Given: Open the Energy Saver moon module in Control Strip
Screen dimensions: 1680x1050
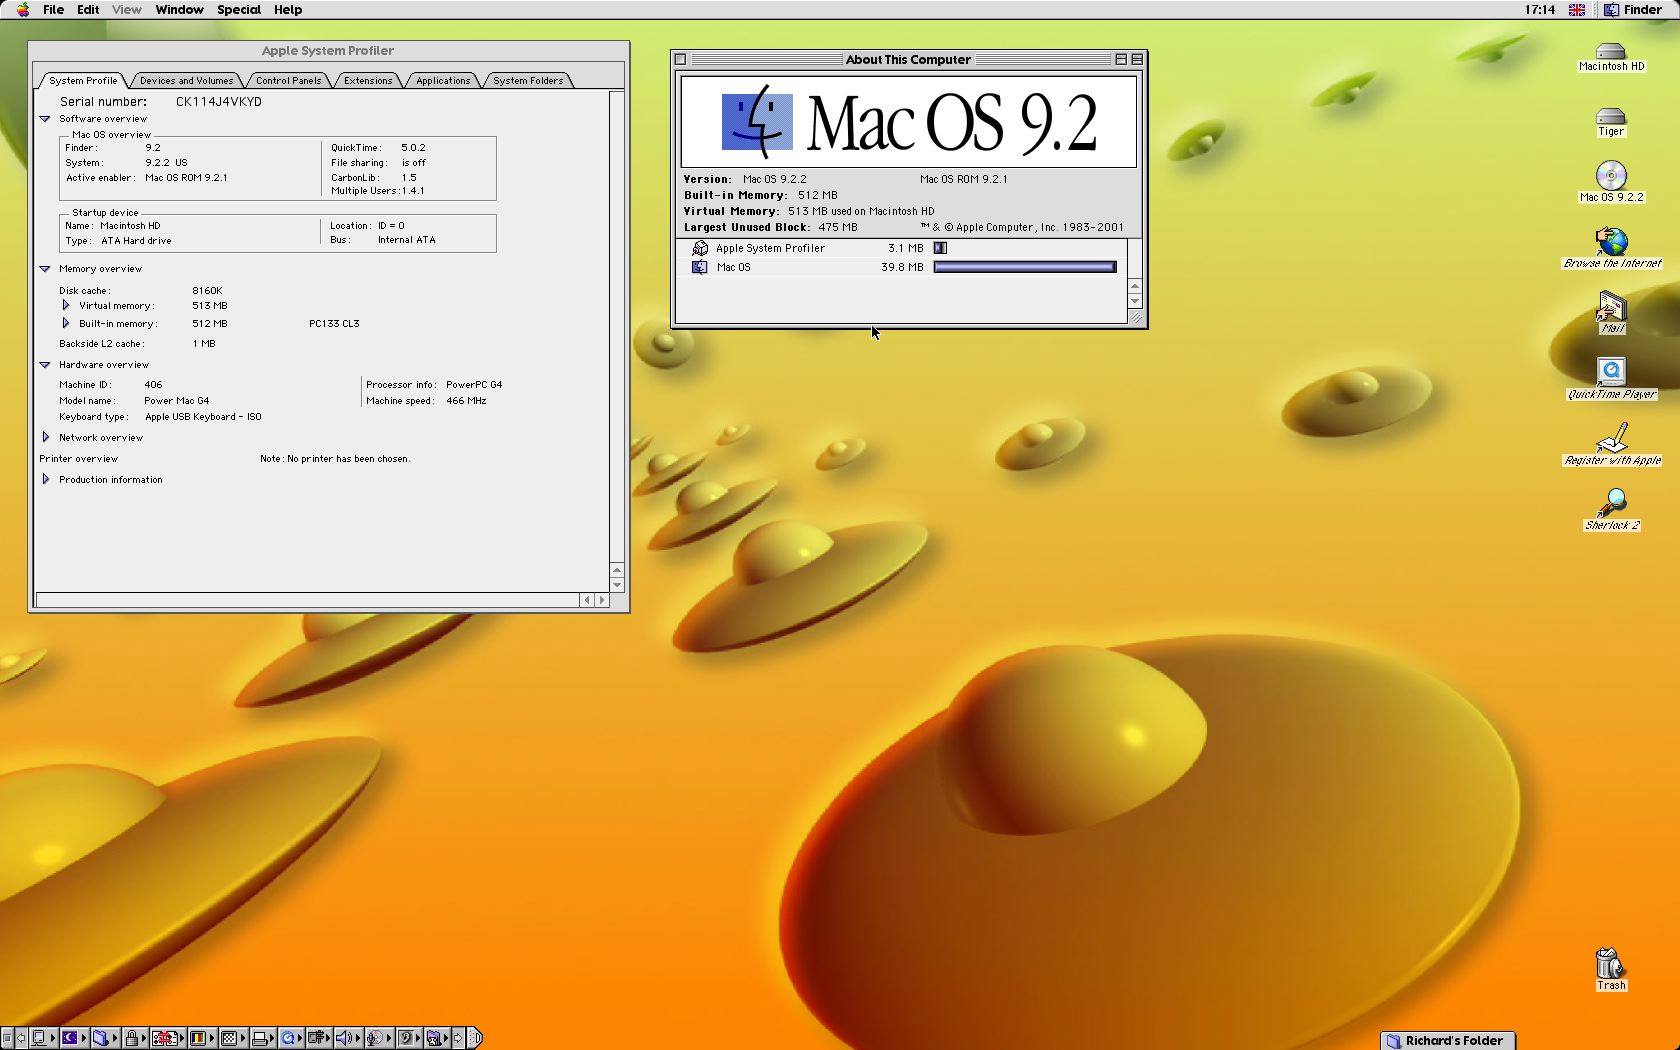Looking at the screenshot, I should [x=74, y=1038].
